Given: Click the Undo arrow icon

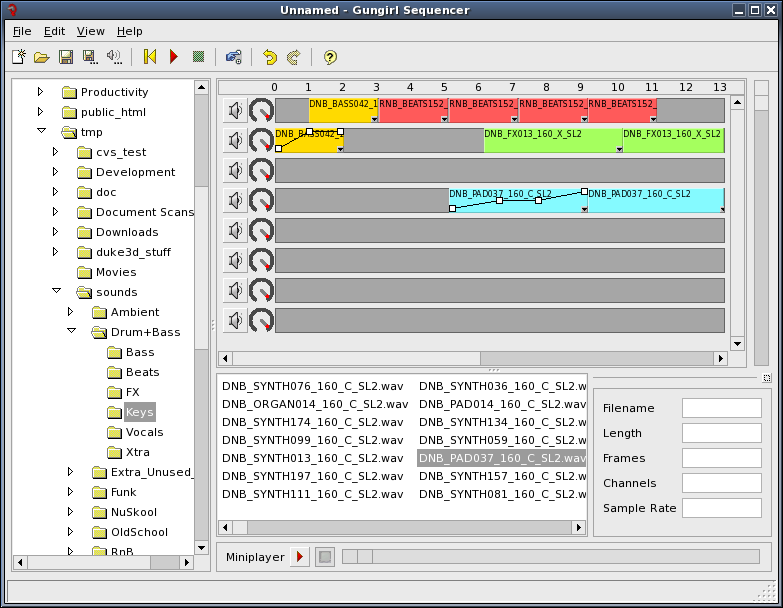Looking at the screenshot, I should (270, 57).
